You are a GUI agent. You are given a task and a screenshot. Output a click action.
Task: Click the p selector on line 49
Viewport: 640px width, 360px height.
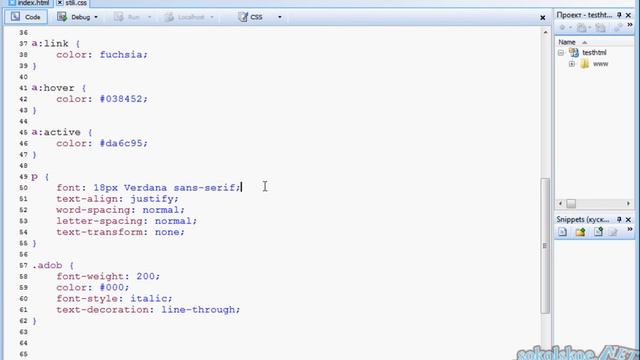click(x=34, y=177)
